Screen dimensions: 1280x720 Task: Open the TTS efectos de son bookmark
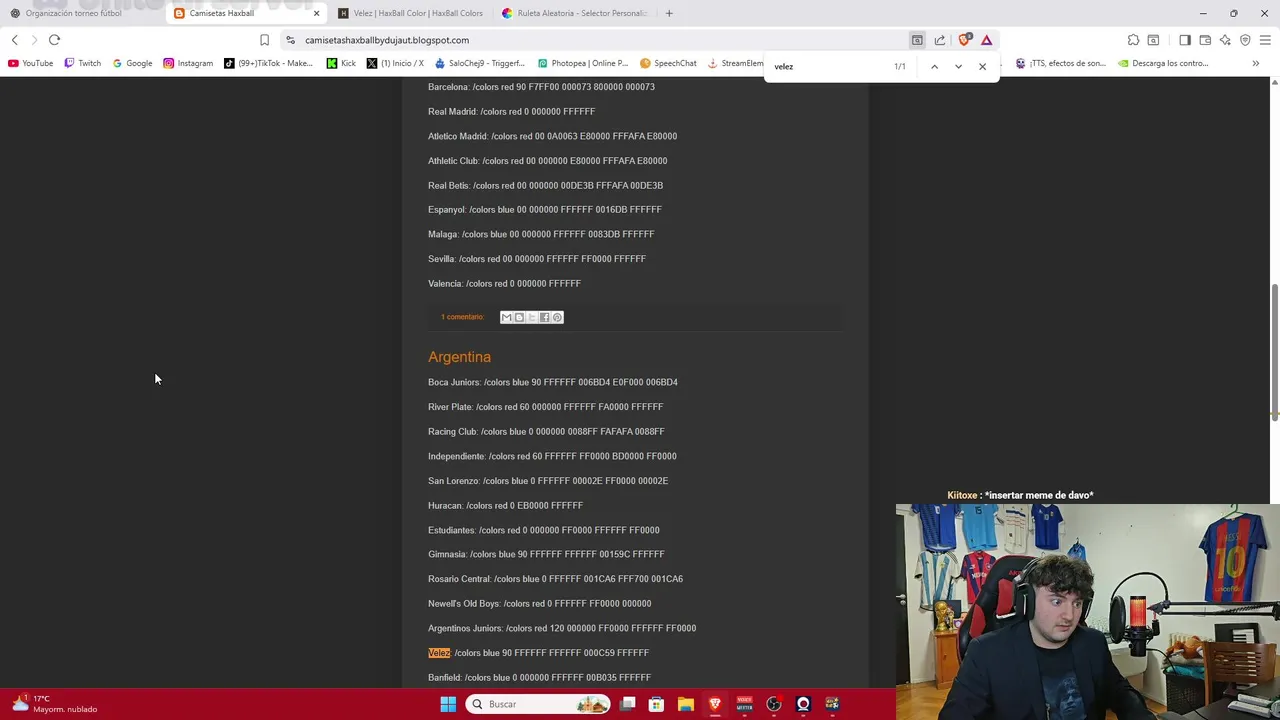[x=1060, y=63]
